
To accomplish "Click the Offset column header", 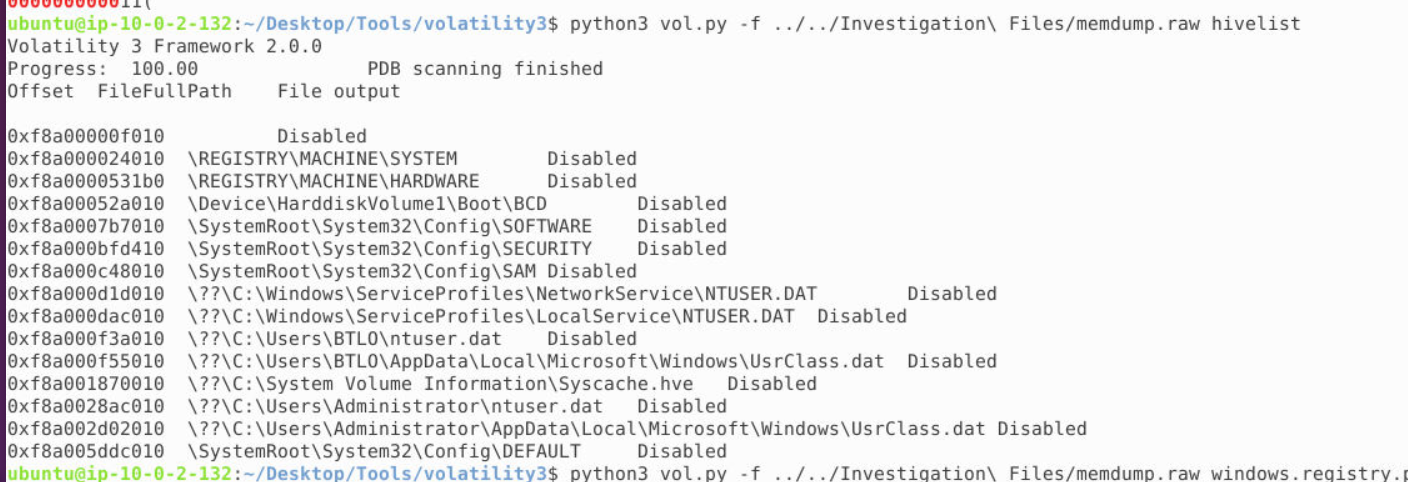I will [40, 91].
